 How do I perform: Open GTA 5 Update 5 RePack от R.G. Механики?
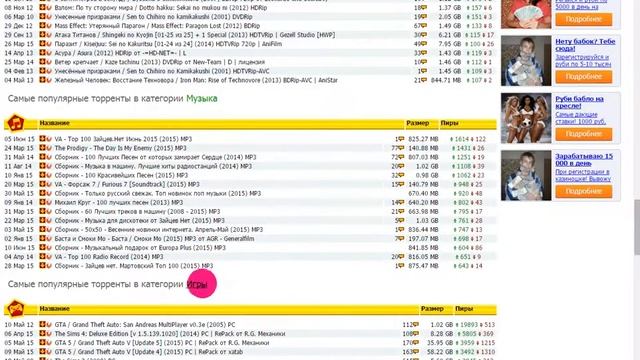pos(162,343)
